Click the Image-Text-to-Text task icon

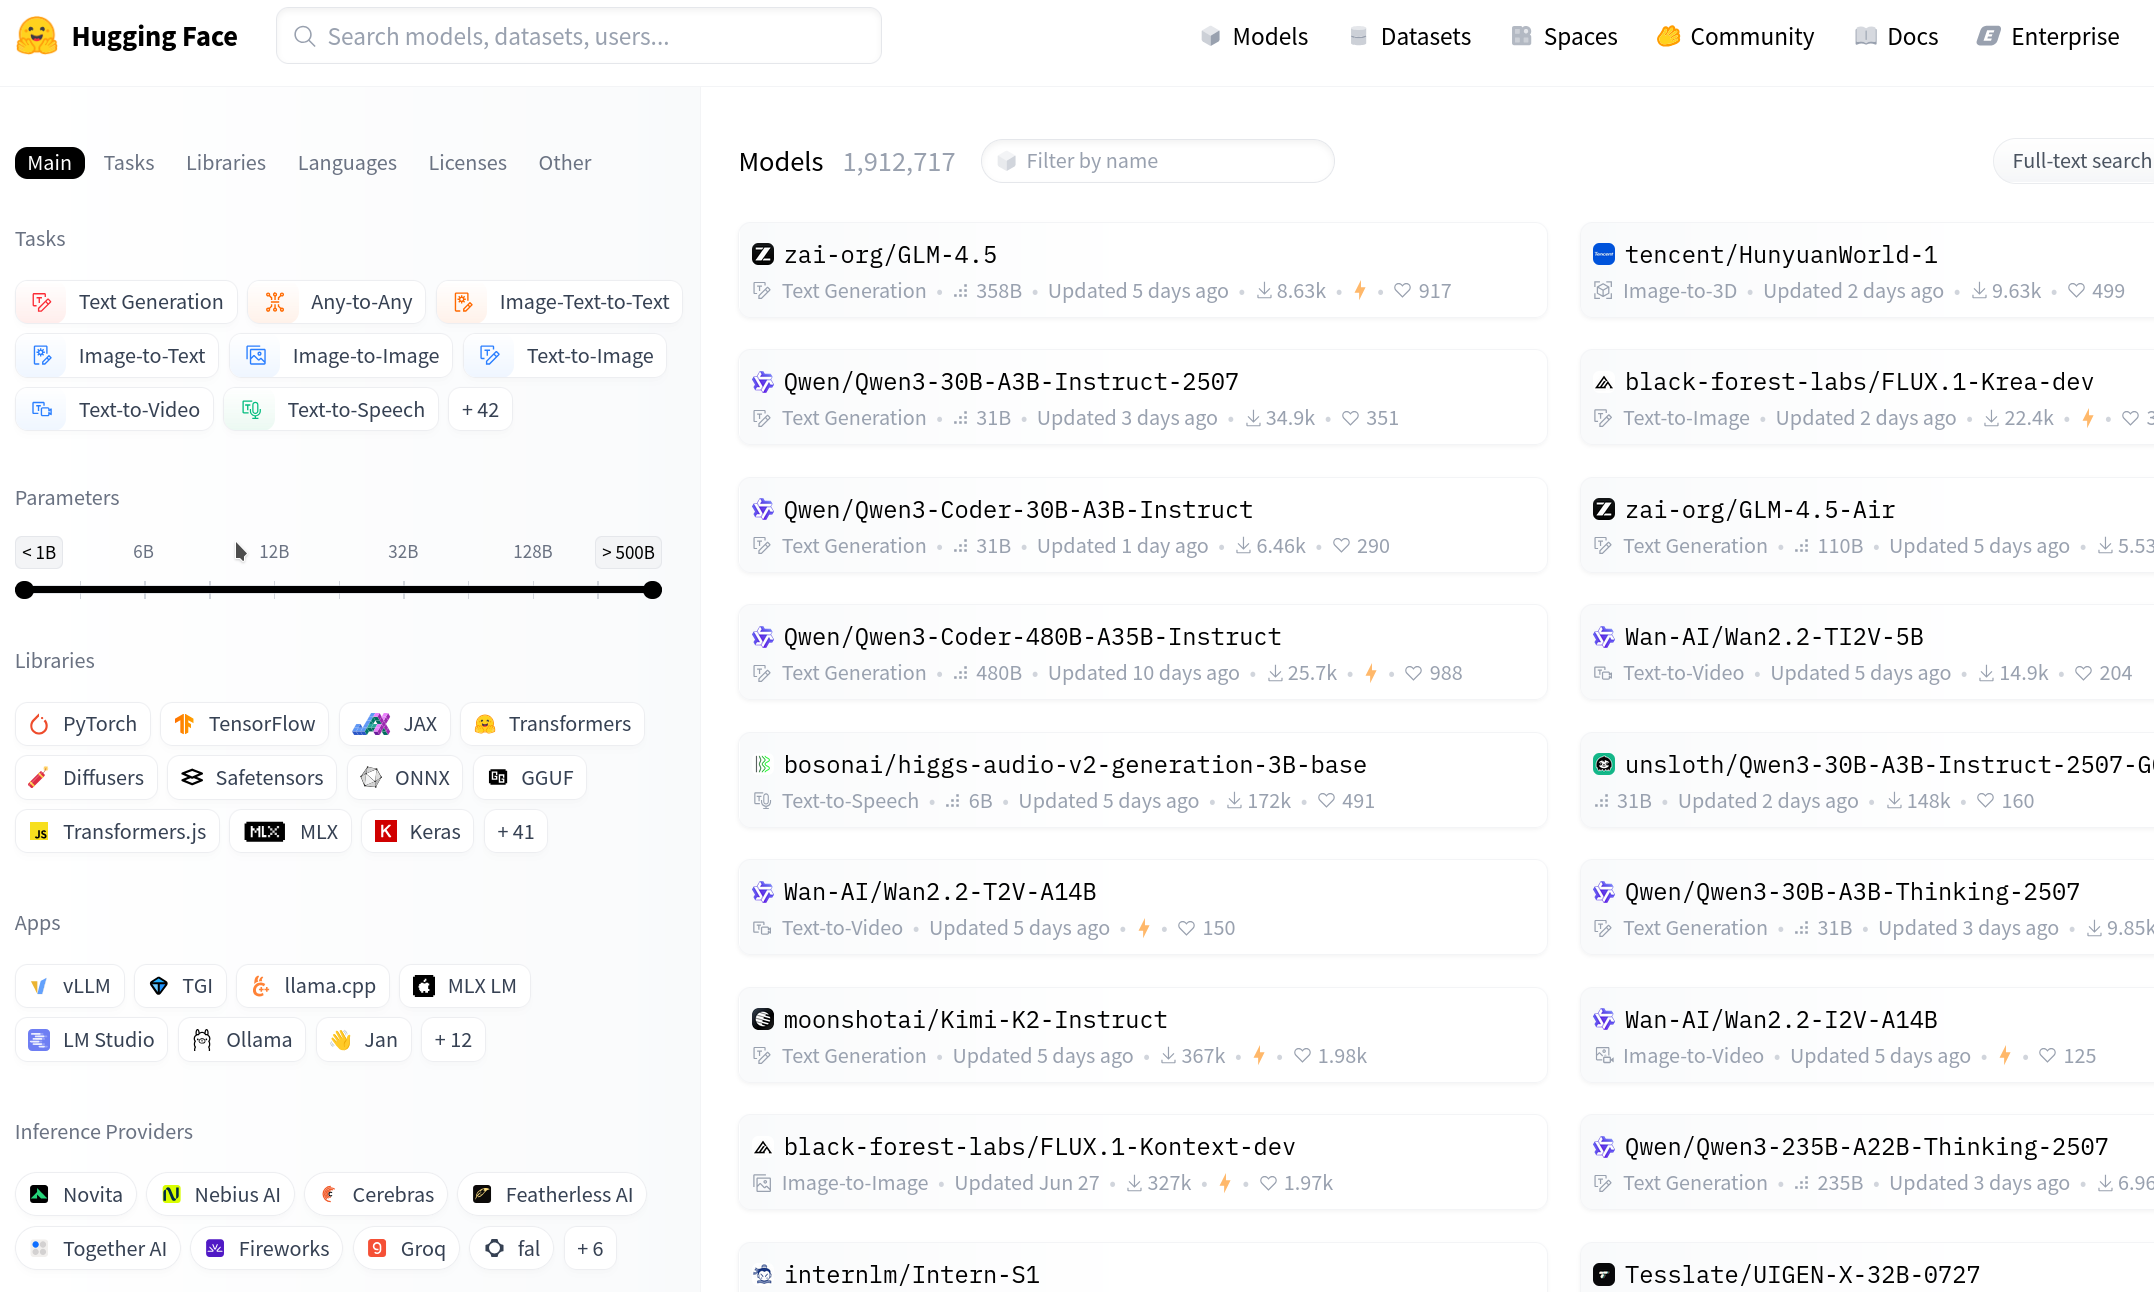[x=463, y=302]
